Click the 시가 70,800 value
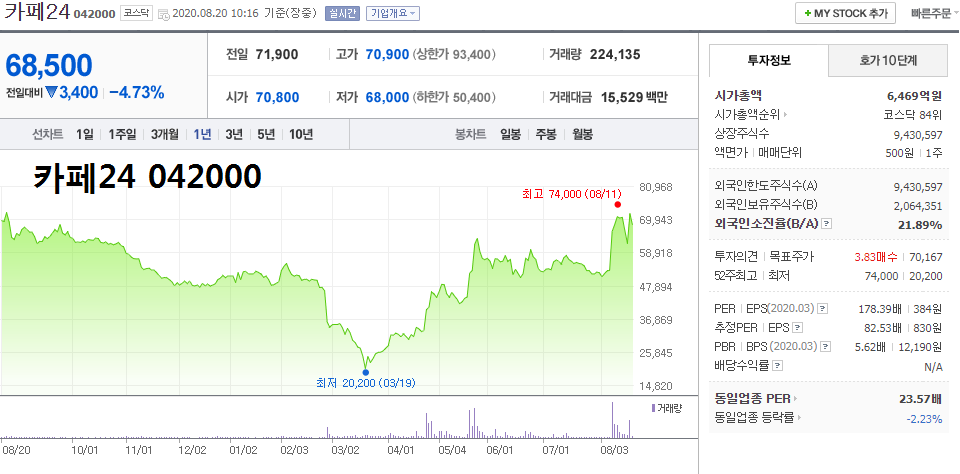This screenshot has height=474, width=960. click(x=277, y=97)
